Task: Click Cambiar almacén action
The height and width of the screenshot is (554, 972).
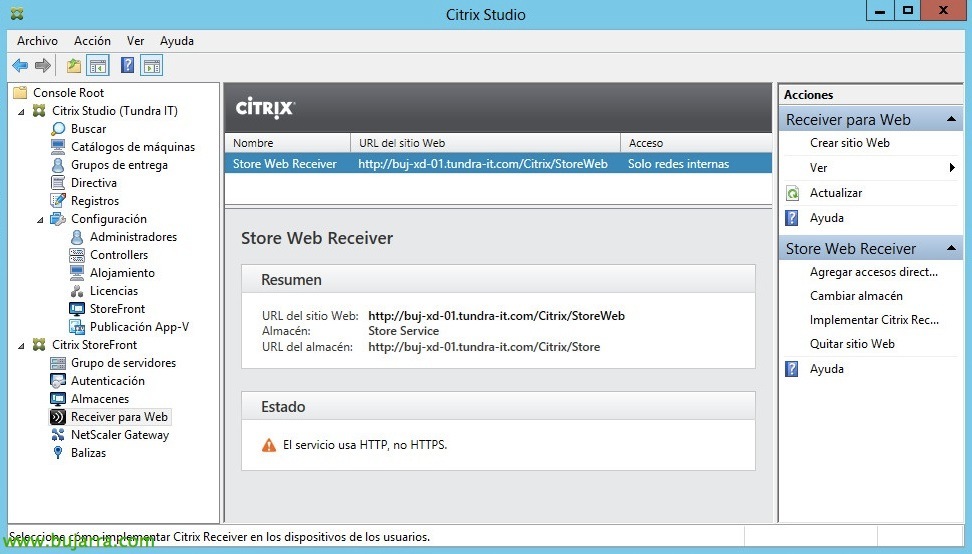Action: coord(856,296)
